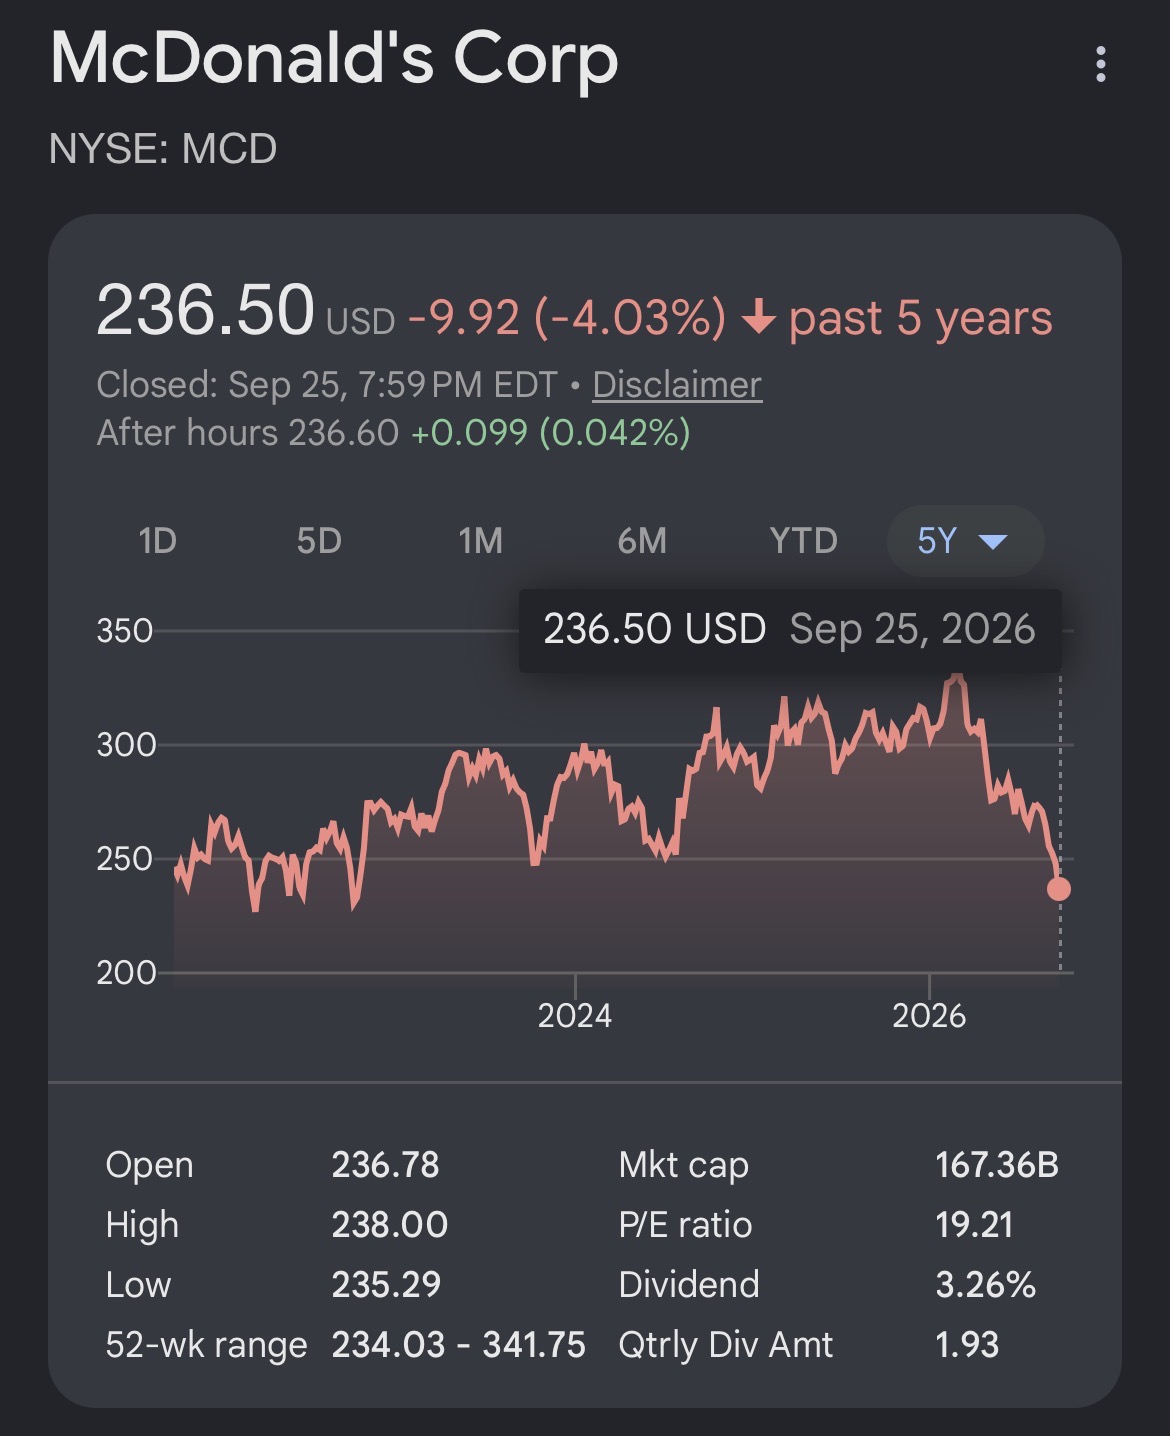1170x1436 pixels.
Task: Select the 5D time range tab
Action: click(319, 541)
